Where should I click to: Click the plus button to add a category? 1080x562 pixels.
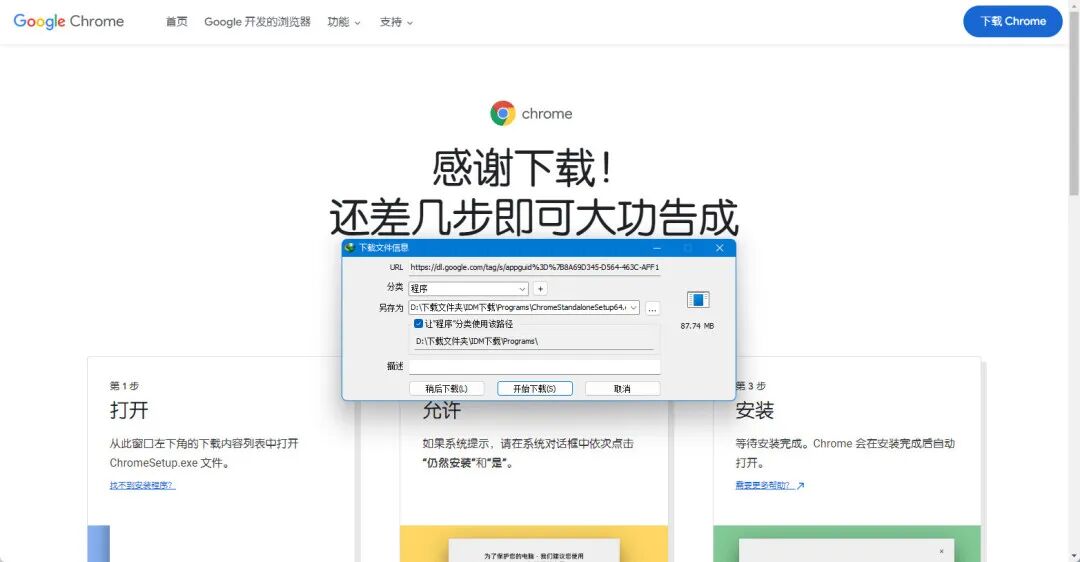click(541, 289)
